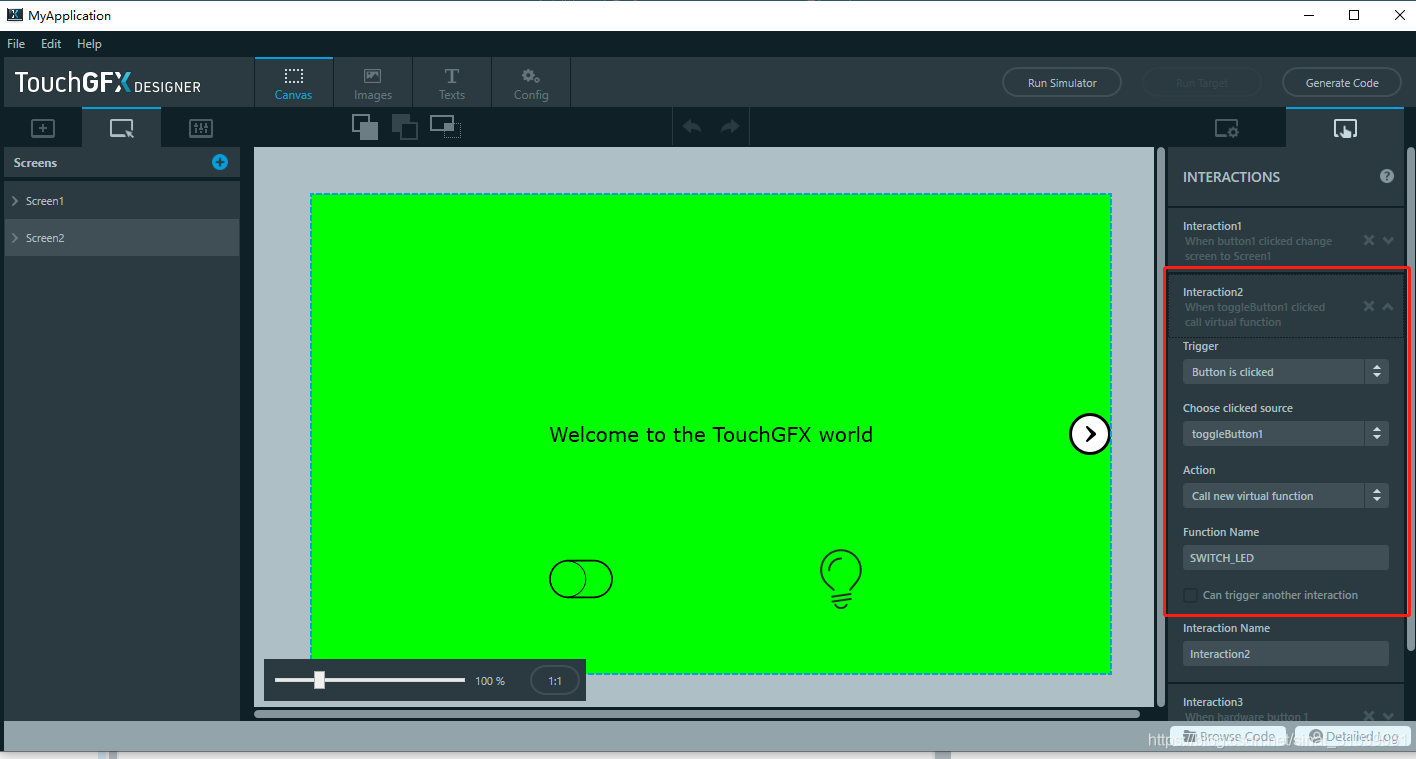Image resolution: width=1416 pixels, height=759 pixels.
Task: Click the zoom slider handle
Action: 319,680
